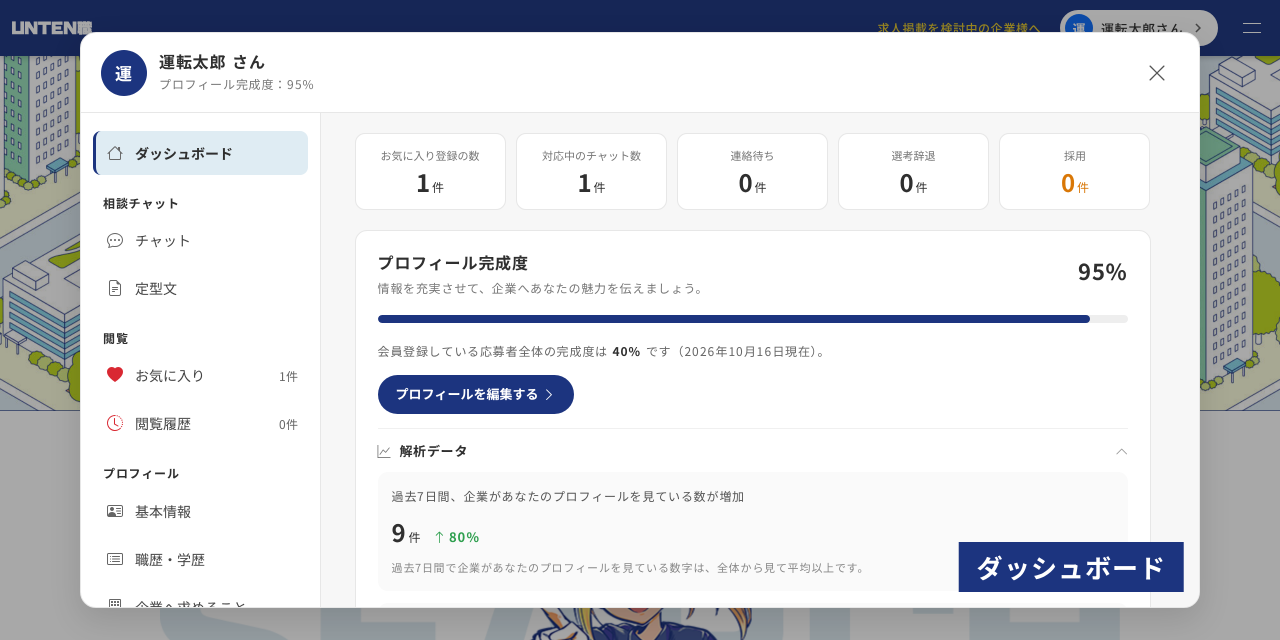This screenshot has height=640, width=1280.
Task: Click the red heart icon
Action: point(115,374)
